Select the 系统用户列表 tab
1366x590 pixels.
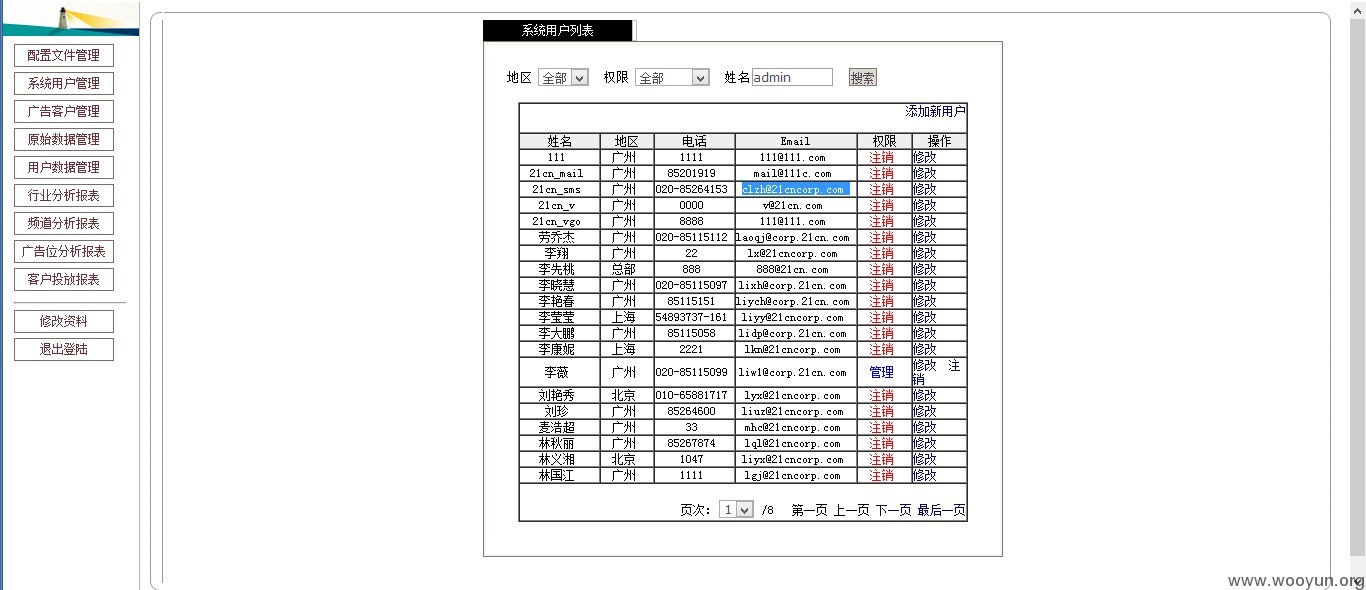558,31
